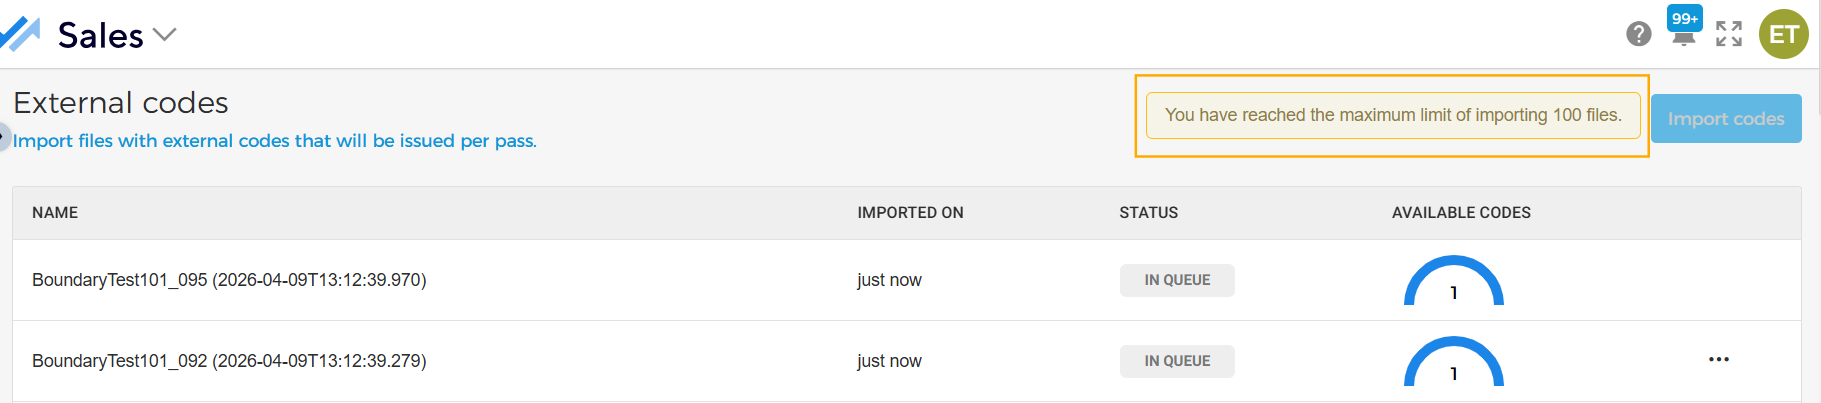Open the help question mark icon

(x=1638, y=34)
